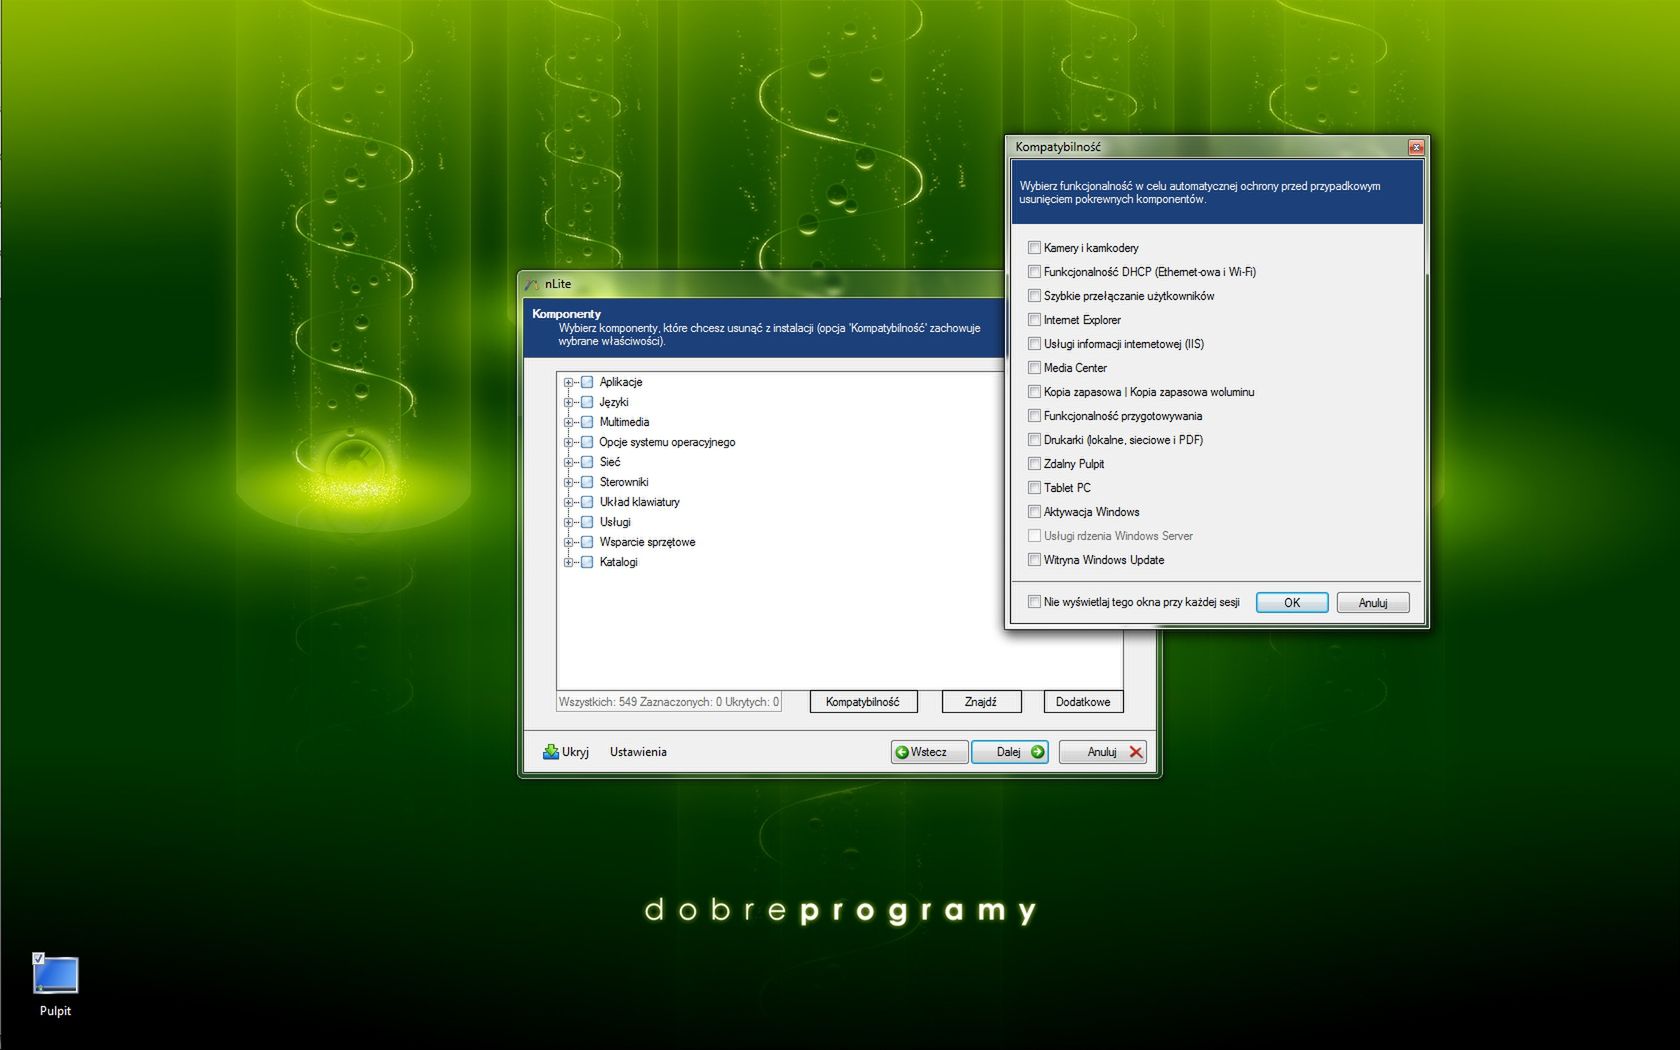
Task: Expand the Multimedia tree node
Action: (x=568, y=422)
